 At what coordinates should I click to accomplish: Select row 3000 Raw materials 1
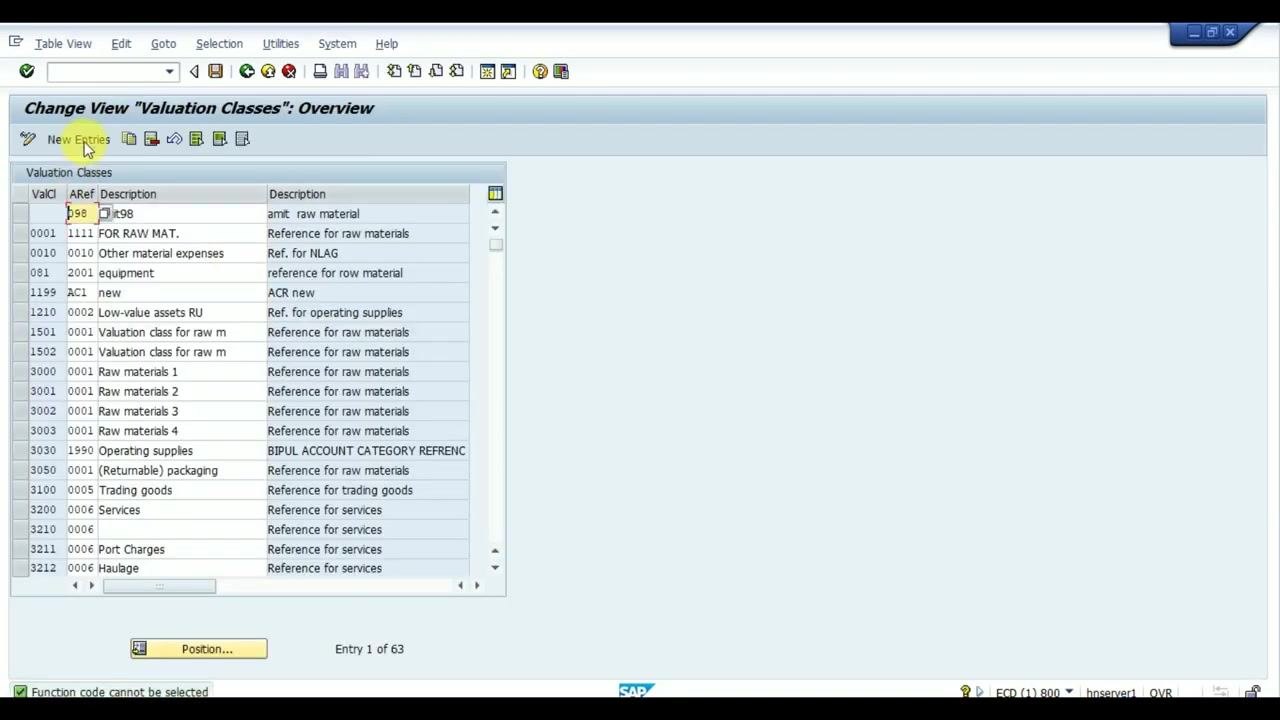tap(20, 371)
